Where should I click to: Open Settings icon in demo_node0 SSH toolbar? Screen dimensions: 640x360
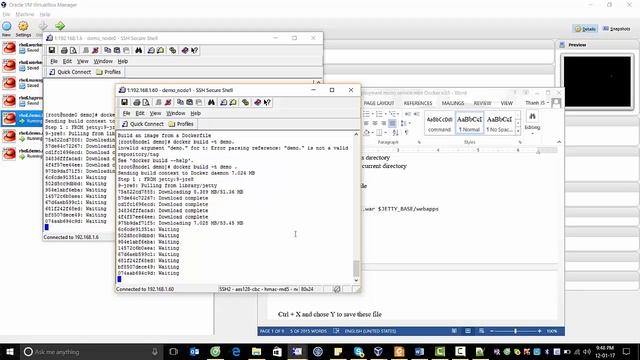pos(173,50)
